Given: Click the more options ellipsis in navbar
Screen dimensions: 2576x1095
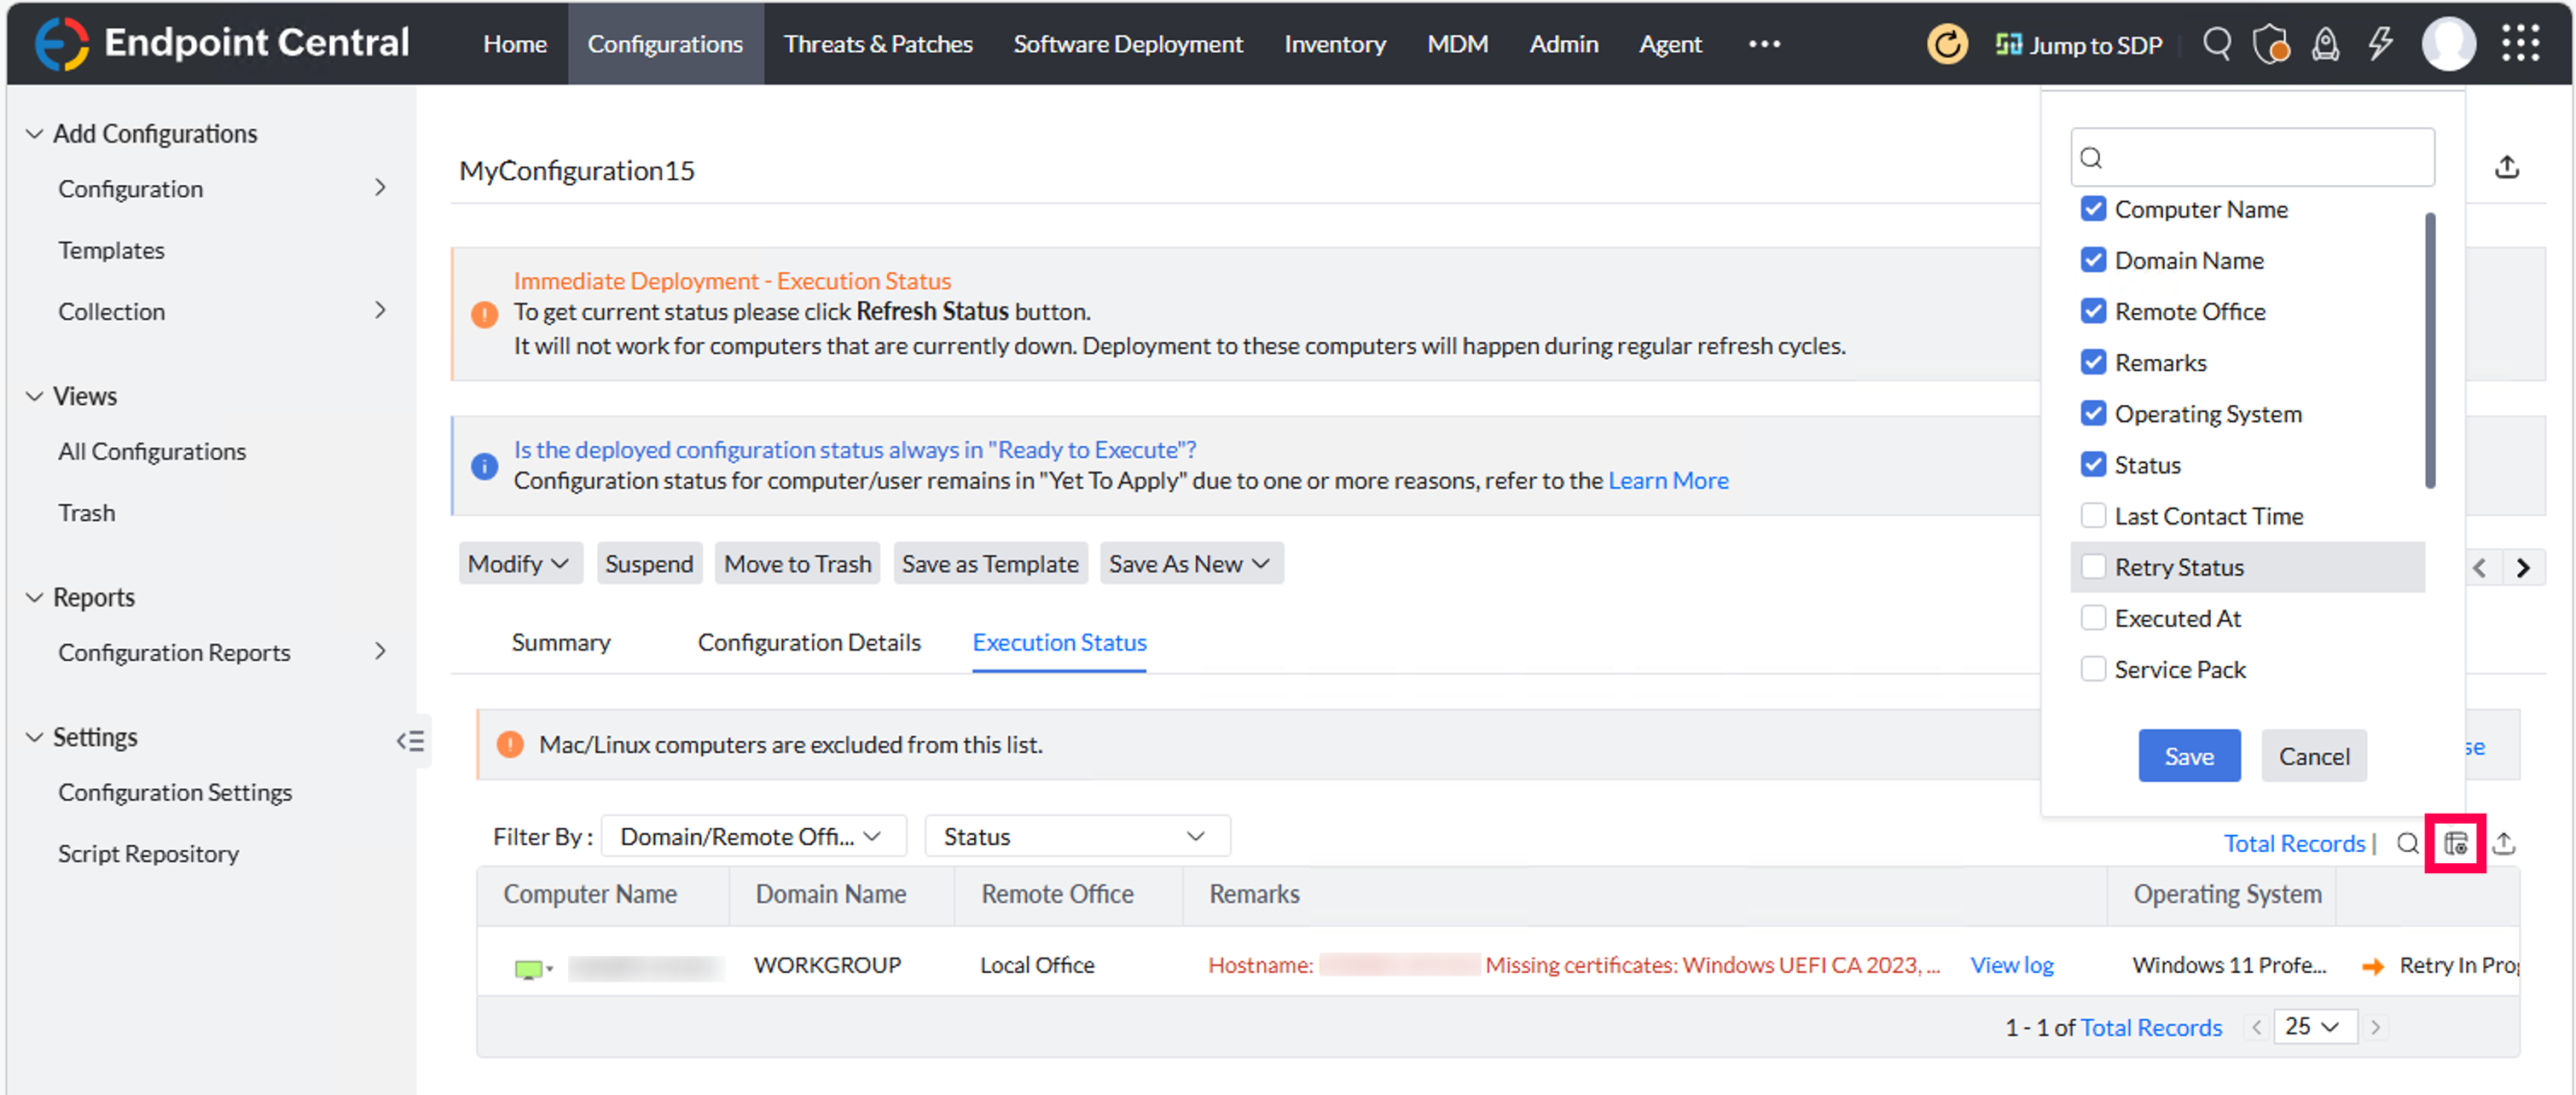Looking at the screenshot, I should pos(1764,44).
